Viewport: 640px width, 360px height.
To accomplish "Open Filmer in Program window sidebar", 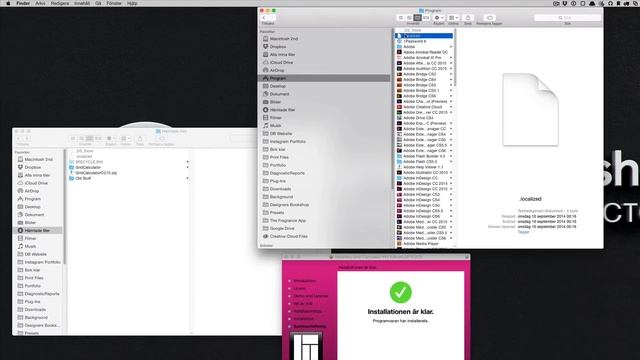I will pos(276,118).
